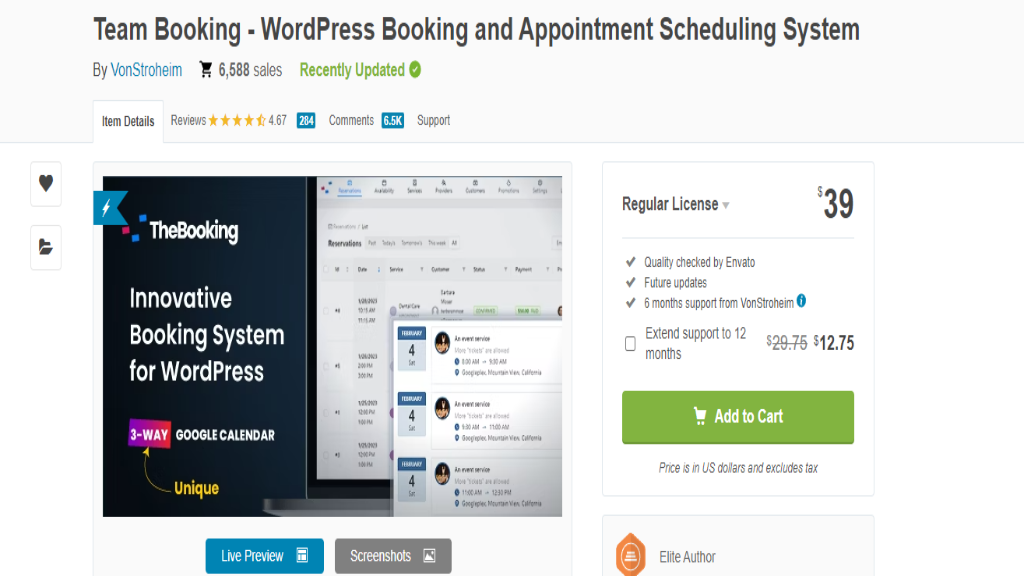
Task: Visit the VonStroheim author link
Action: (x=146, y=70)
